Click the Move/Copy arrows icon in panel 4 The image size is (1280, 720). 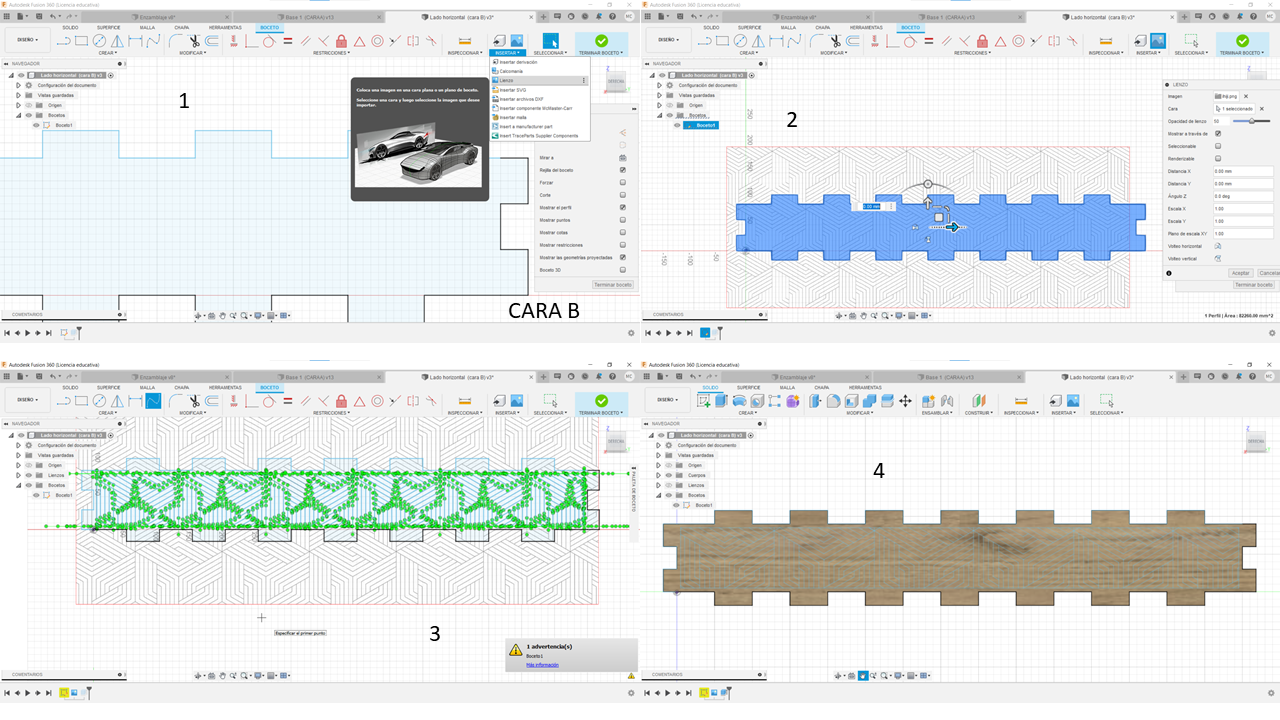pos(905,400)
